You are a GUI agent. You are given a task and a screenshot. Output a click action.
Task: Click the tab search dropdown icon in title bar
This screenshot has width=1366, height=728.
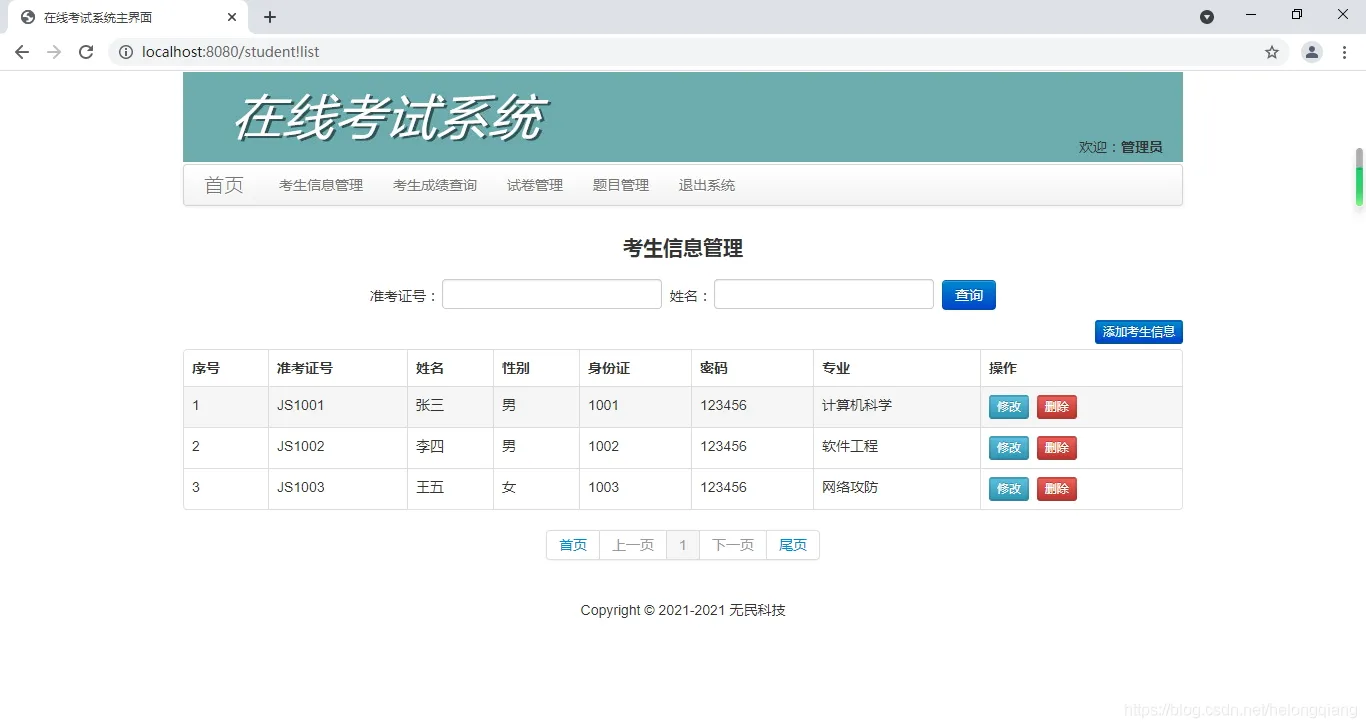pyautogui.click(x=1207, y=17)
